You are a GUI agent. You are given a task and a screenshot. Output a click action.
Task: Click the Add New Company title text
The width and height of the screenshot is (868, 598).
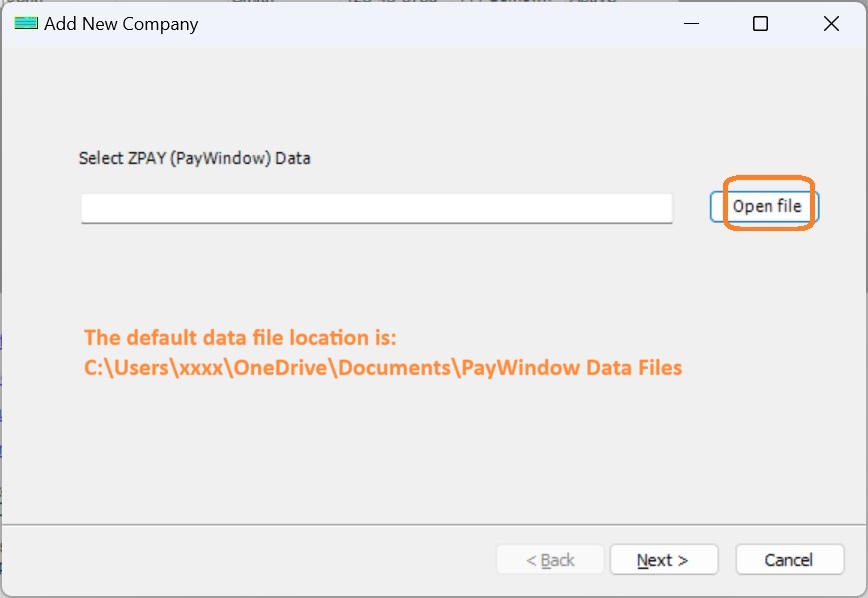coord(120,23)
